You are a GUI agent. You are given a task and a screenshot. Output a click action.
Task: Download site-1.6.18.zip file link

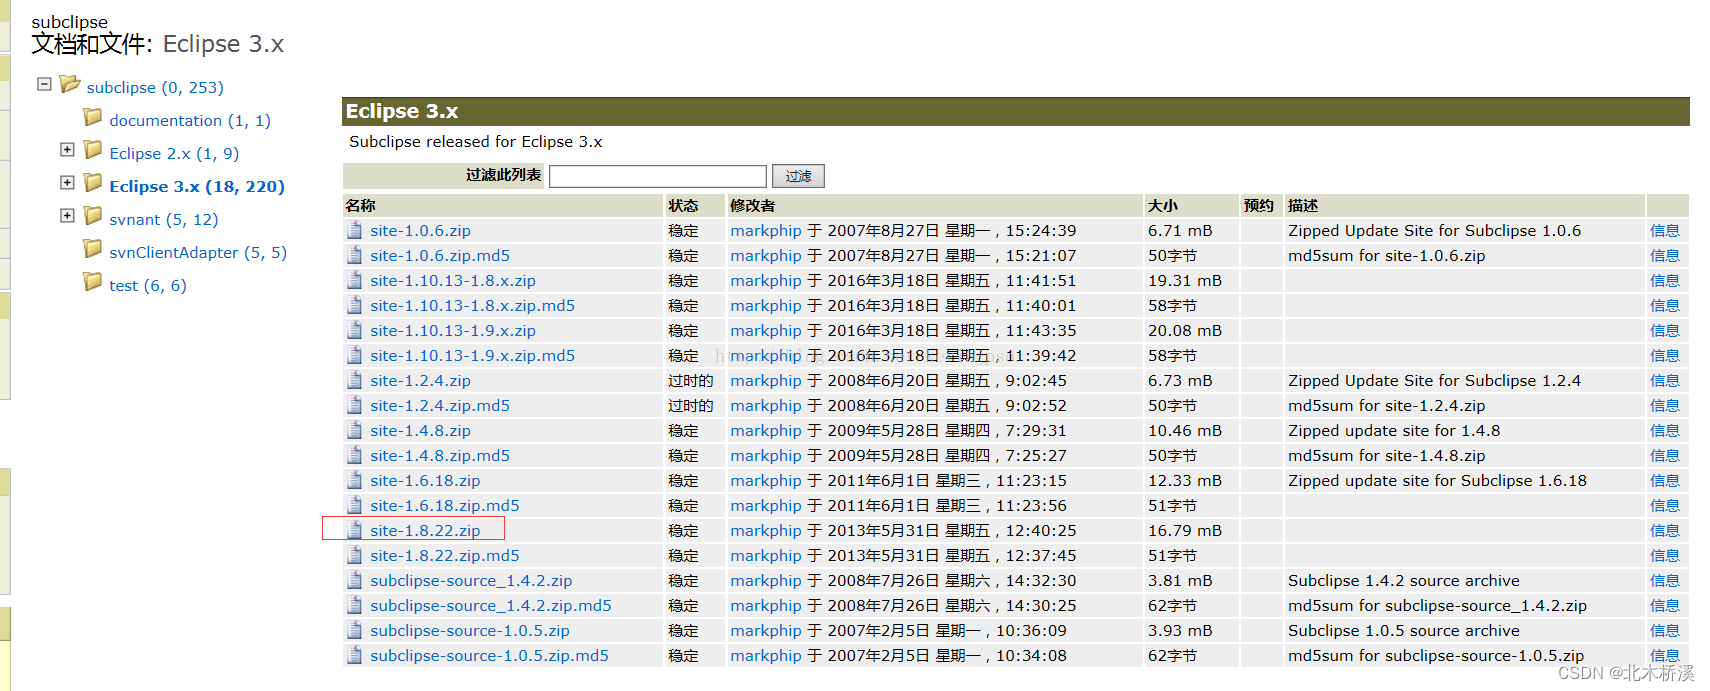pos(425,481)
